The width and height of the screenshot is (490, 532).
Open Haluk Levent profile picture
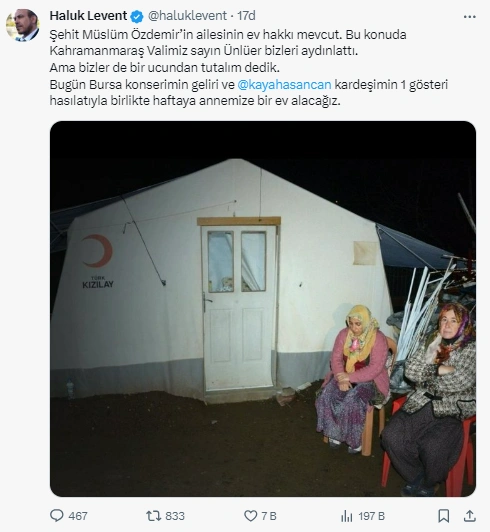tap(23, 25)
